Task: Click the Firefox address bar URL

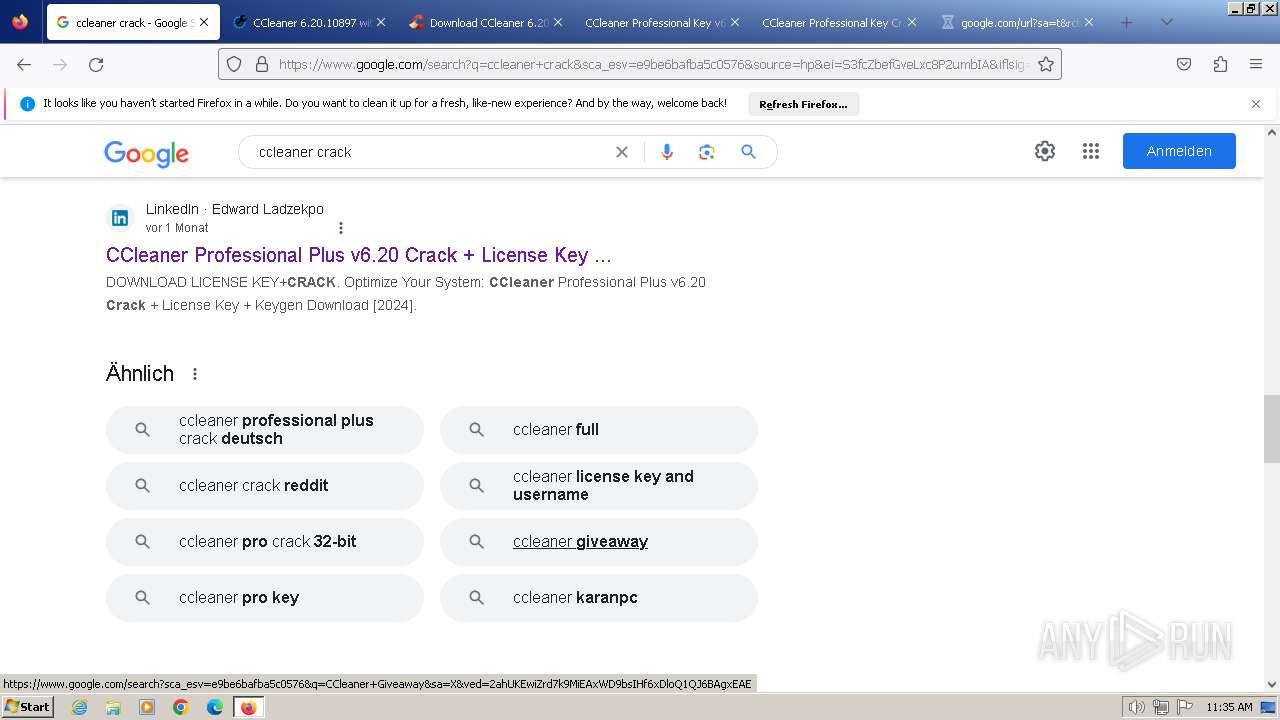Action: pyautogui.click(x=654, y=64)
